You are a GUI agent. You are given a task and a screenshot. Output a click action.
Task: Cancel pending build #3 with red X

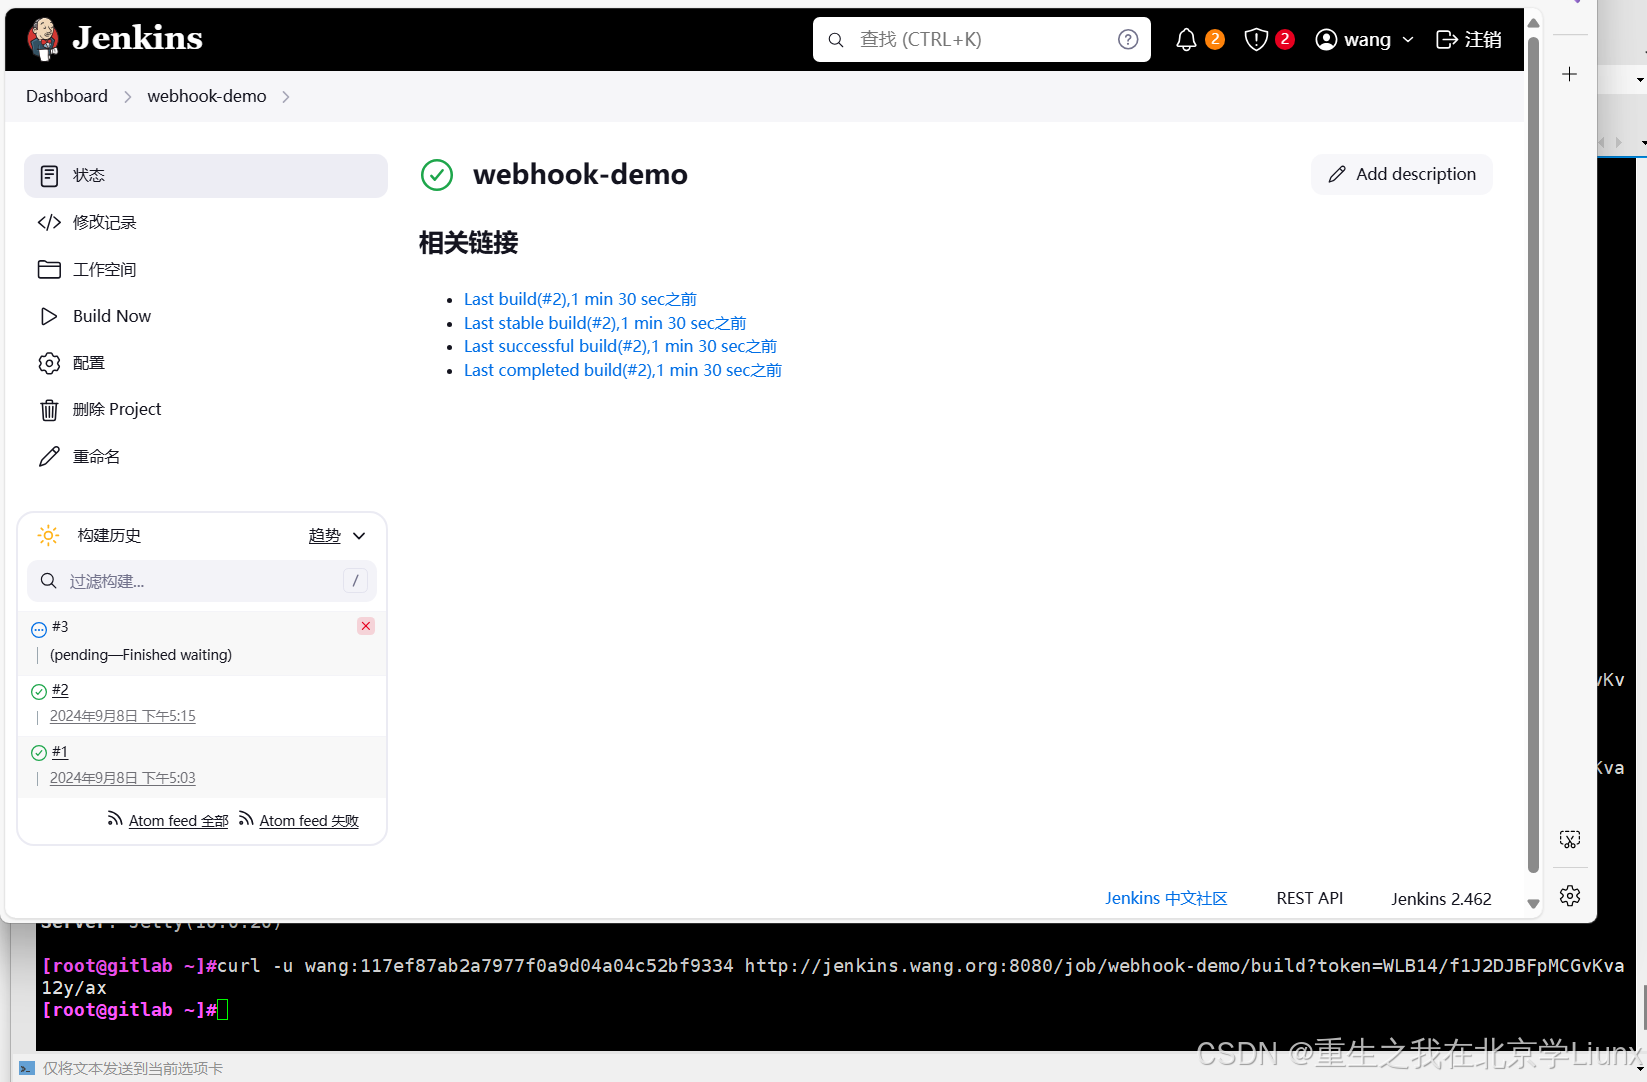pyautogui.click(x=366, y=626)
